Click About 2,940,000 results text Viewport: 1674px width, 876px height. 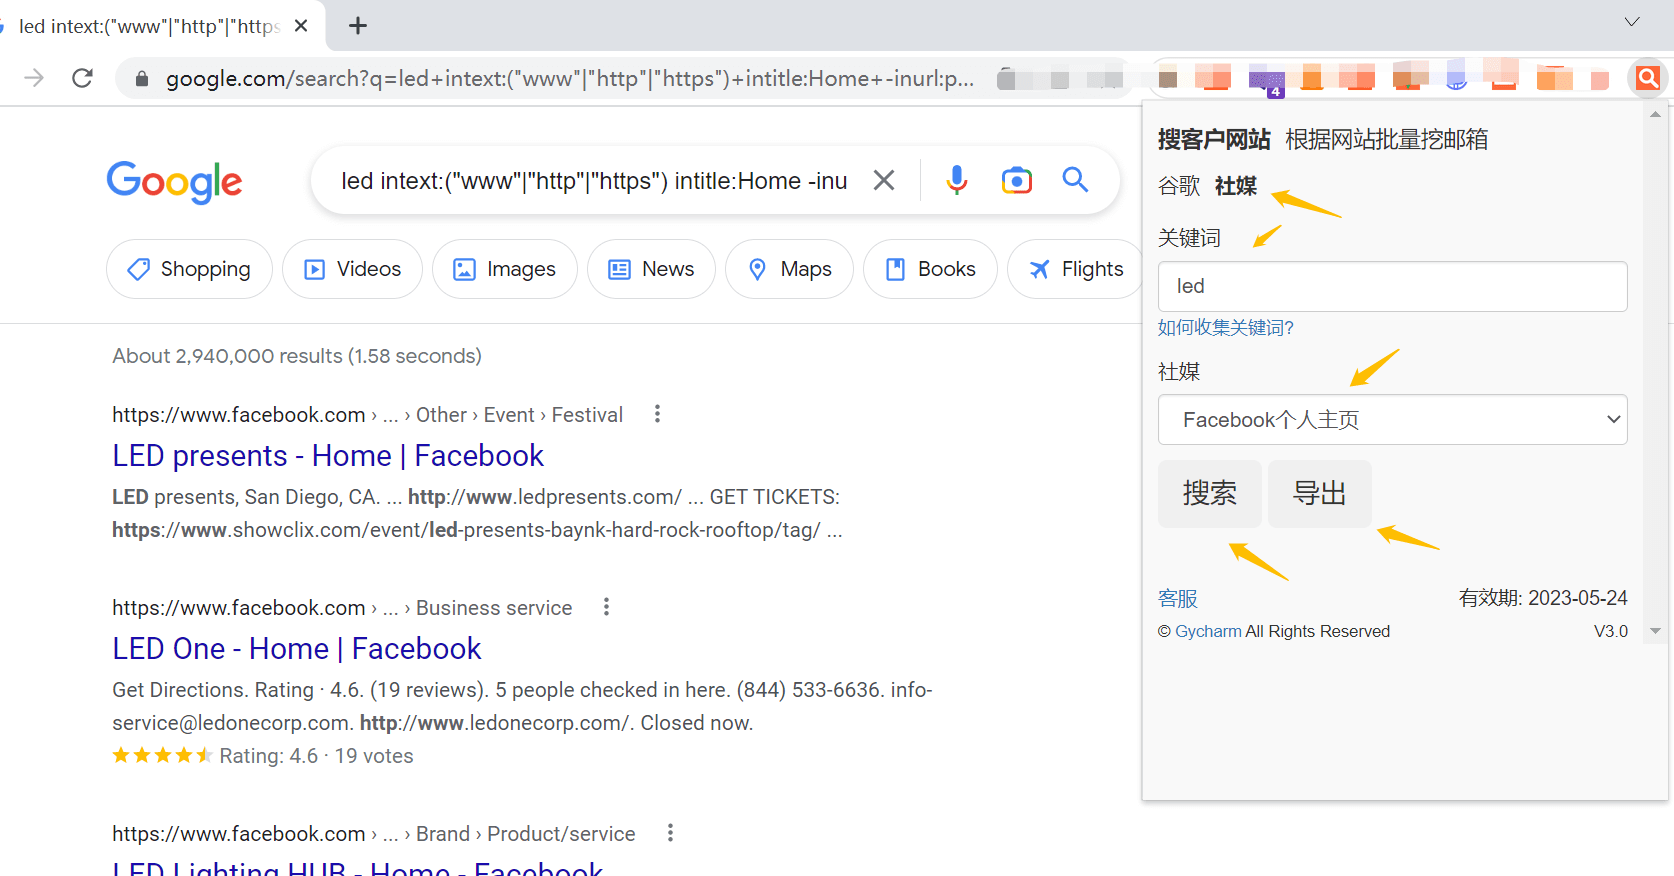[297, 356]
